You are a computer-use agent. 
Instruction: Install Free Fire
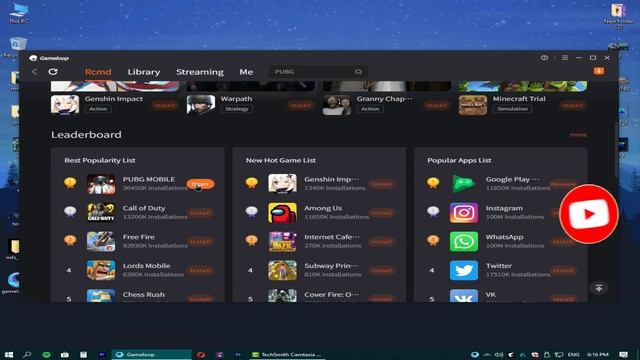click(x=200, y=242)
